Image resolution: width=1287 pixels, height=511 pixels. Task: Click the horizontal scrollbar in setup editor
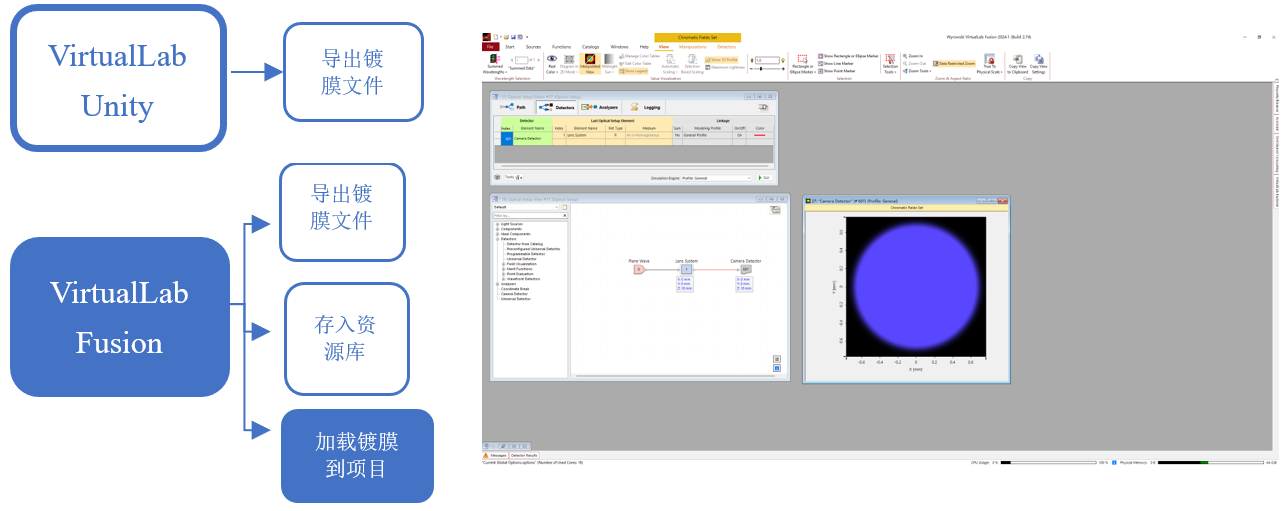pyautogui.click(x=635, y=166)
